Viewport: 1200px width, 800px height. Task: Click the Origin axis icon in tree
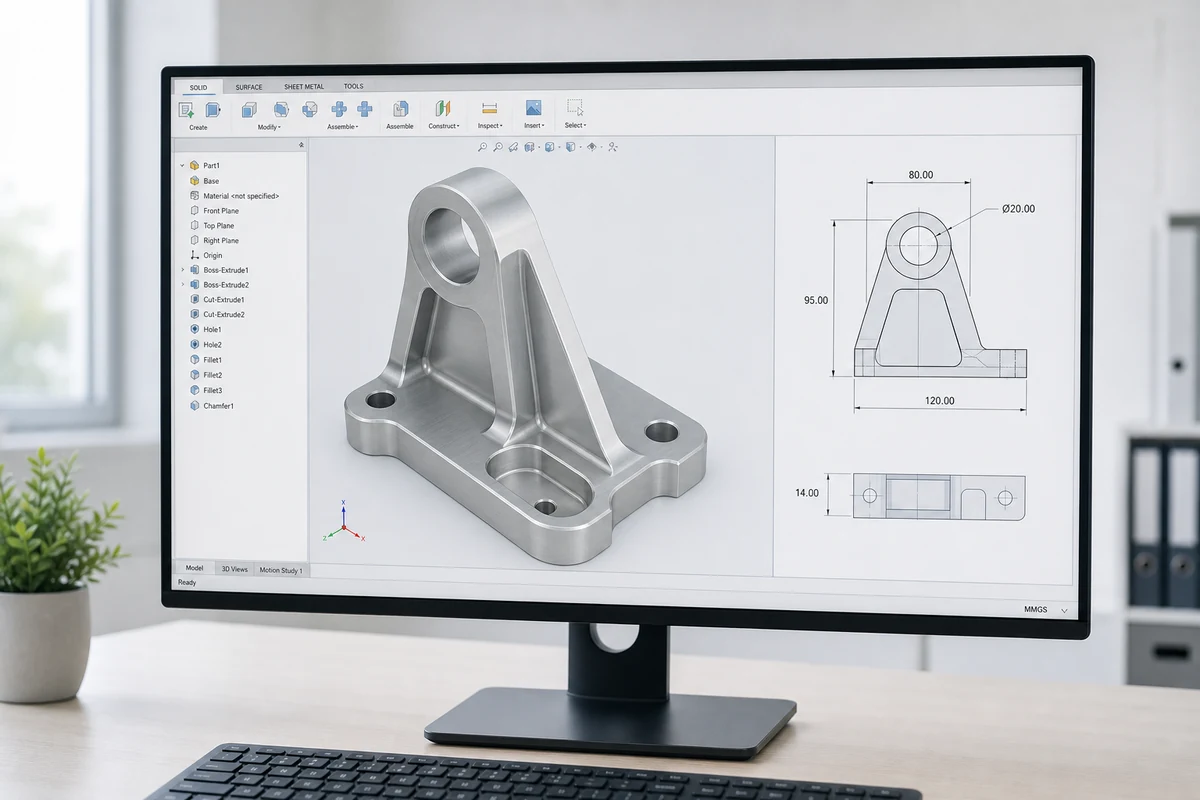click(194, 255)
